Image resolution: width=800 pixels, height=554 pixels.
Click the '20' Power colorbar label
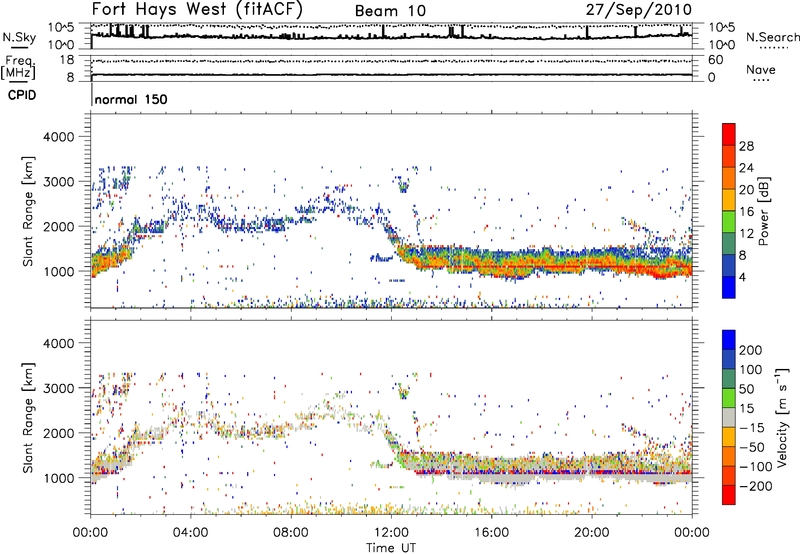point(746,190)
